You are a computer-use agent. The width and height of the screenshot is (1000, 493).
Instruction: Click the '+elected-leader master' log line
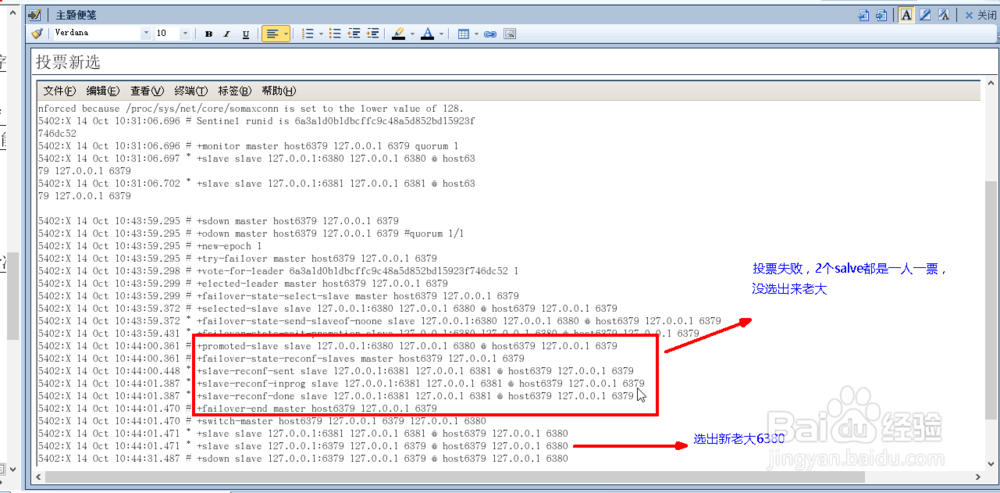[242, 283]
